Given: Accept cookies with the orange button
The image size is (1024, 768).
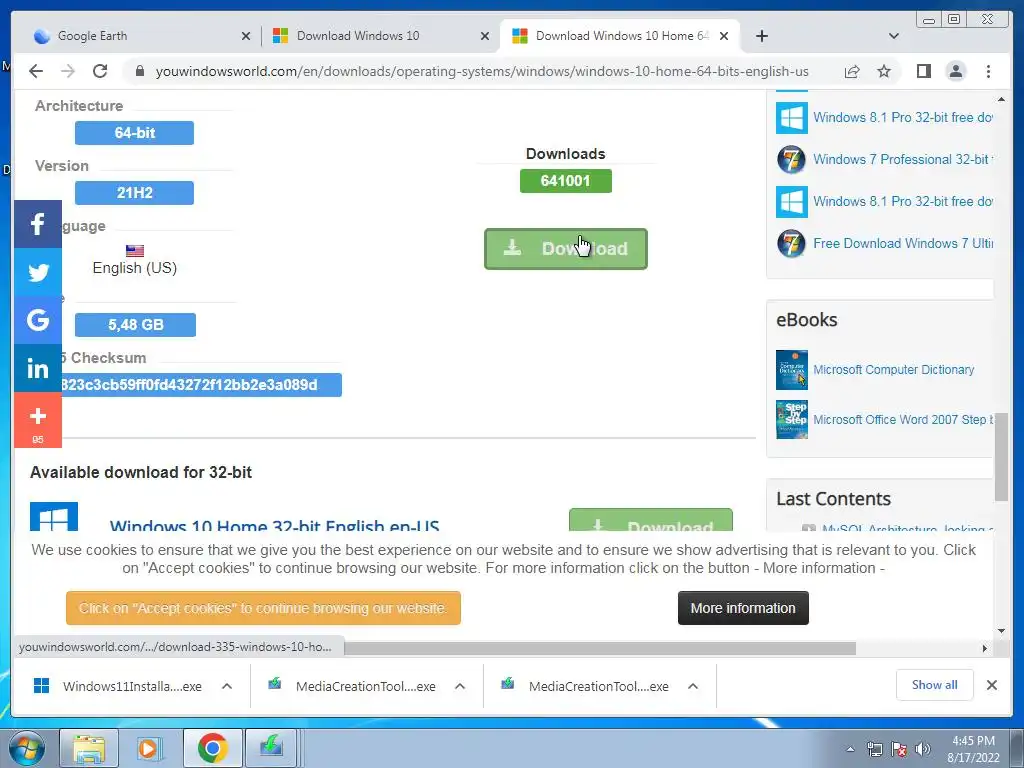Looking at the screenshot, I should click(263, 608).
